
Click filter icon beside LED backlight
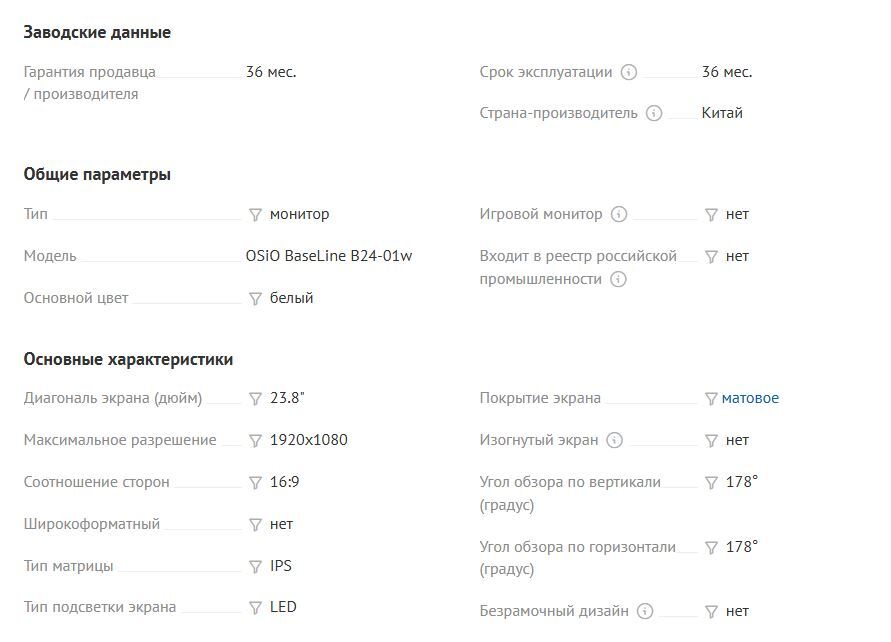(x=255, y=607)
